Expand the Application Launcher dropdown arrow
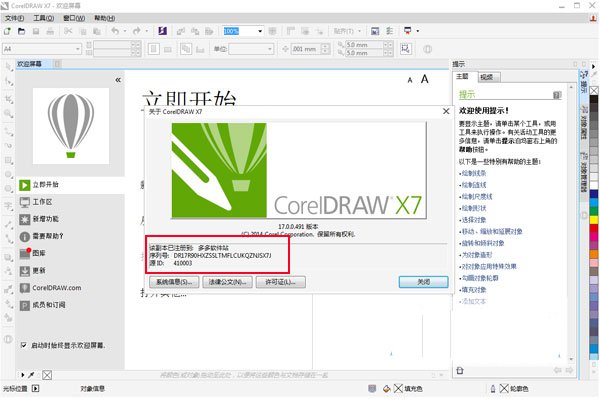 coord(417,31)
